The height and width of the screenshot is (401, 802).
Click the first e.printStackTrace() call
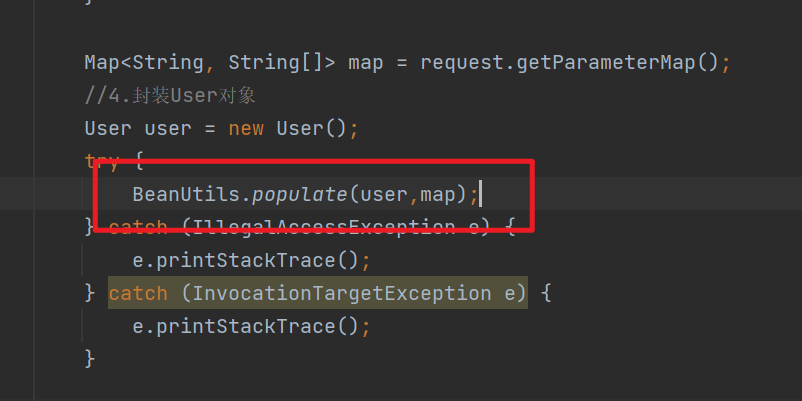tap(245, 260)
